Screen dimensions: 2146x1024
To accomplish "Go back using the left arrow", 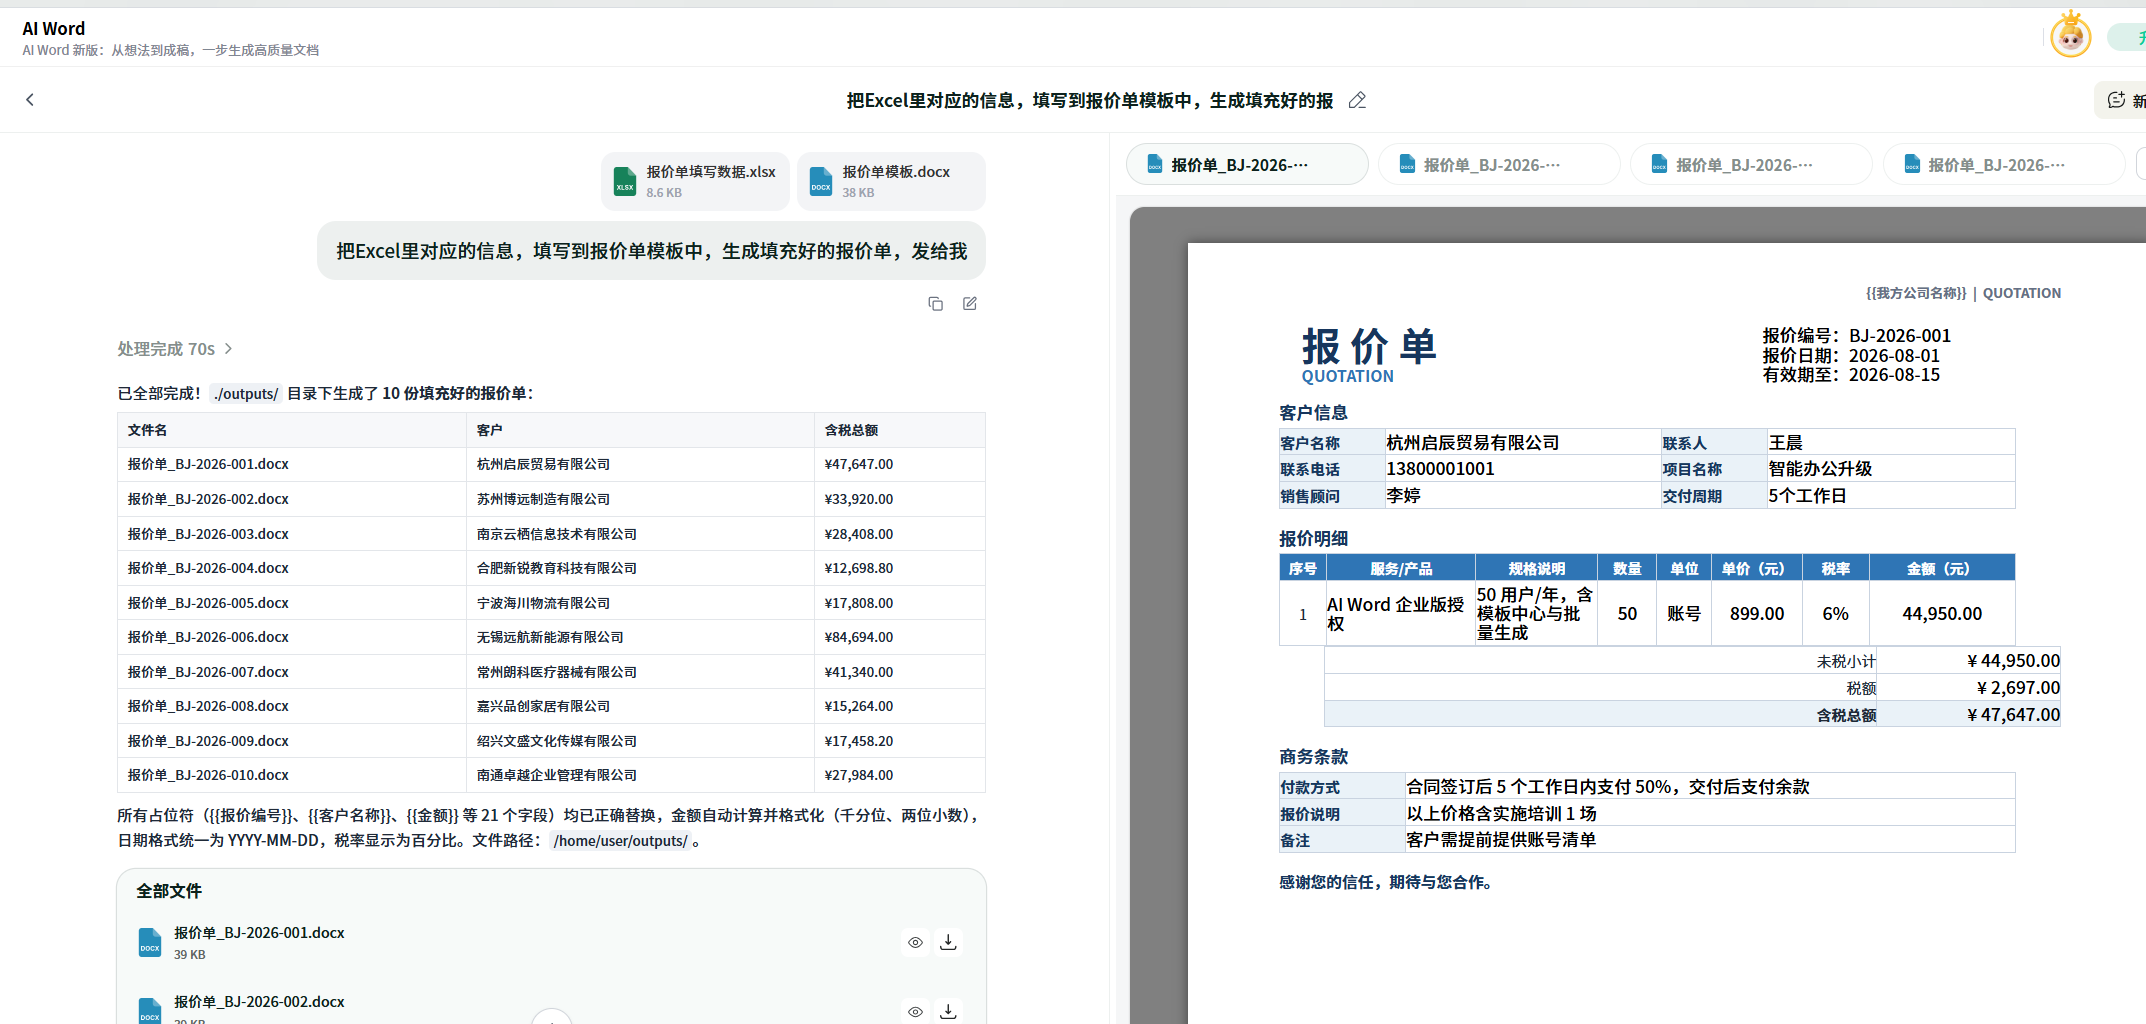I will [30, 99].
